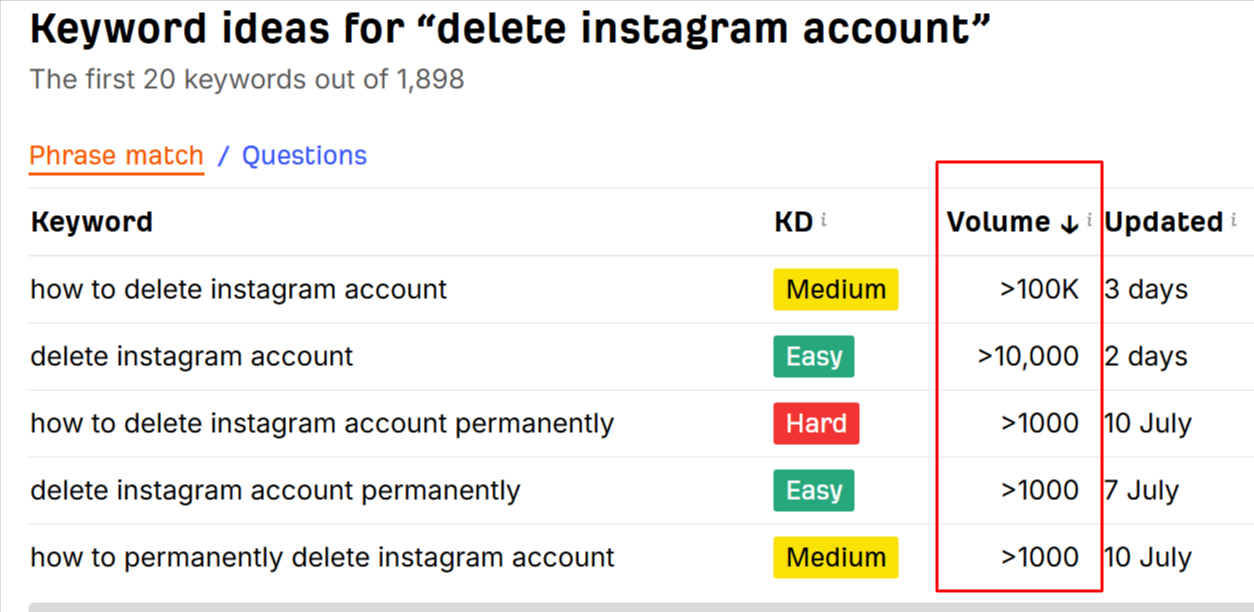Sort by the Volume column header
The width and height of the screenshot is (1254, 612).
(998, 222)
